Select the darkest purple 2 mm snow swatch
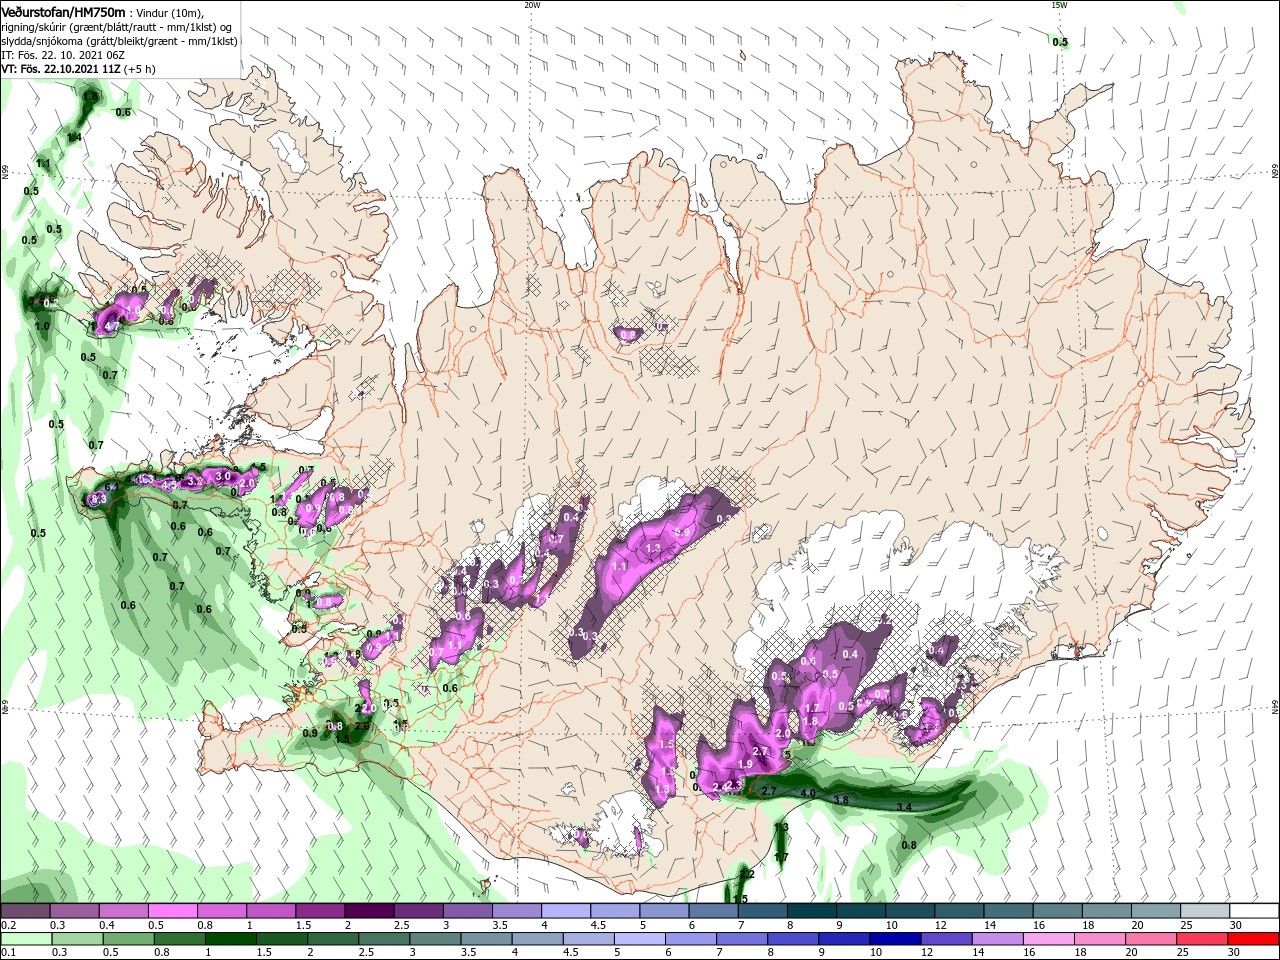Image resolution: width=1280 pixels, height=960 pixels. click(369, 911)
